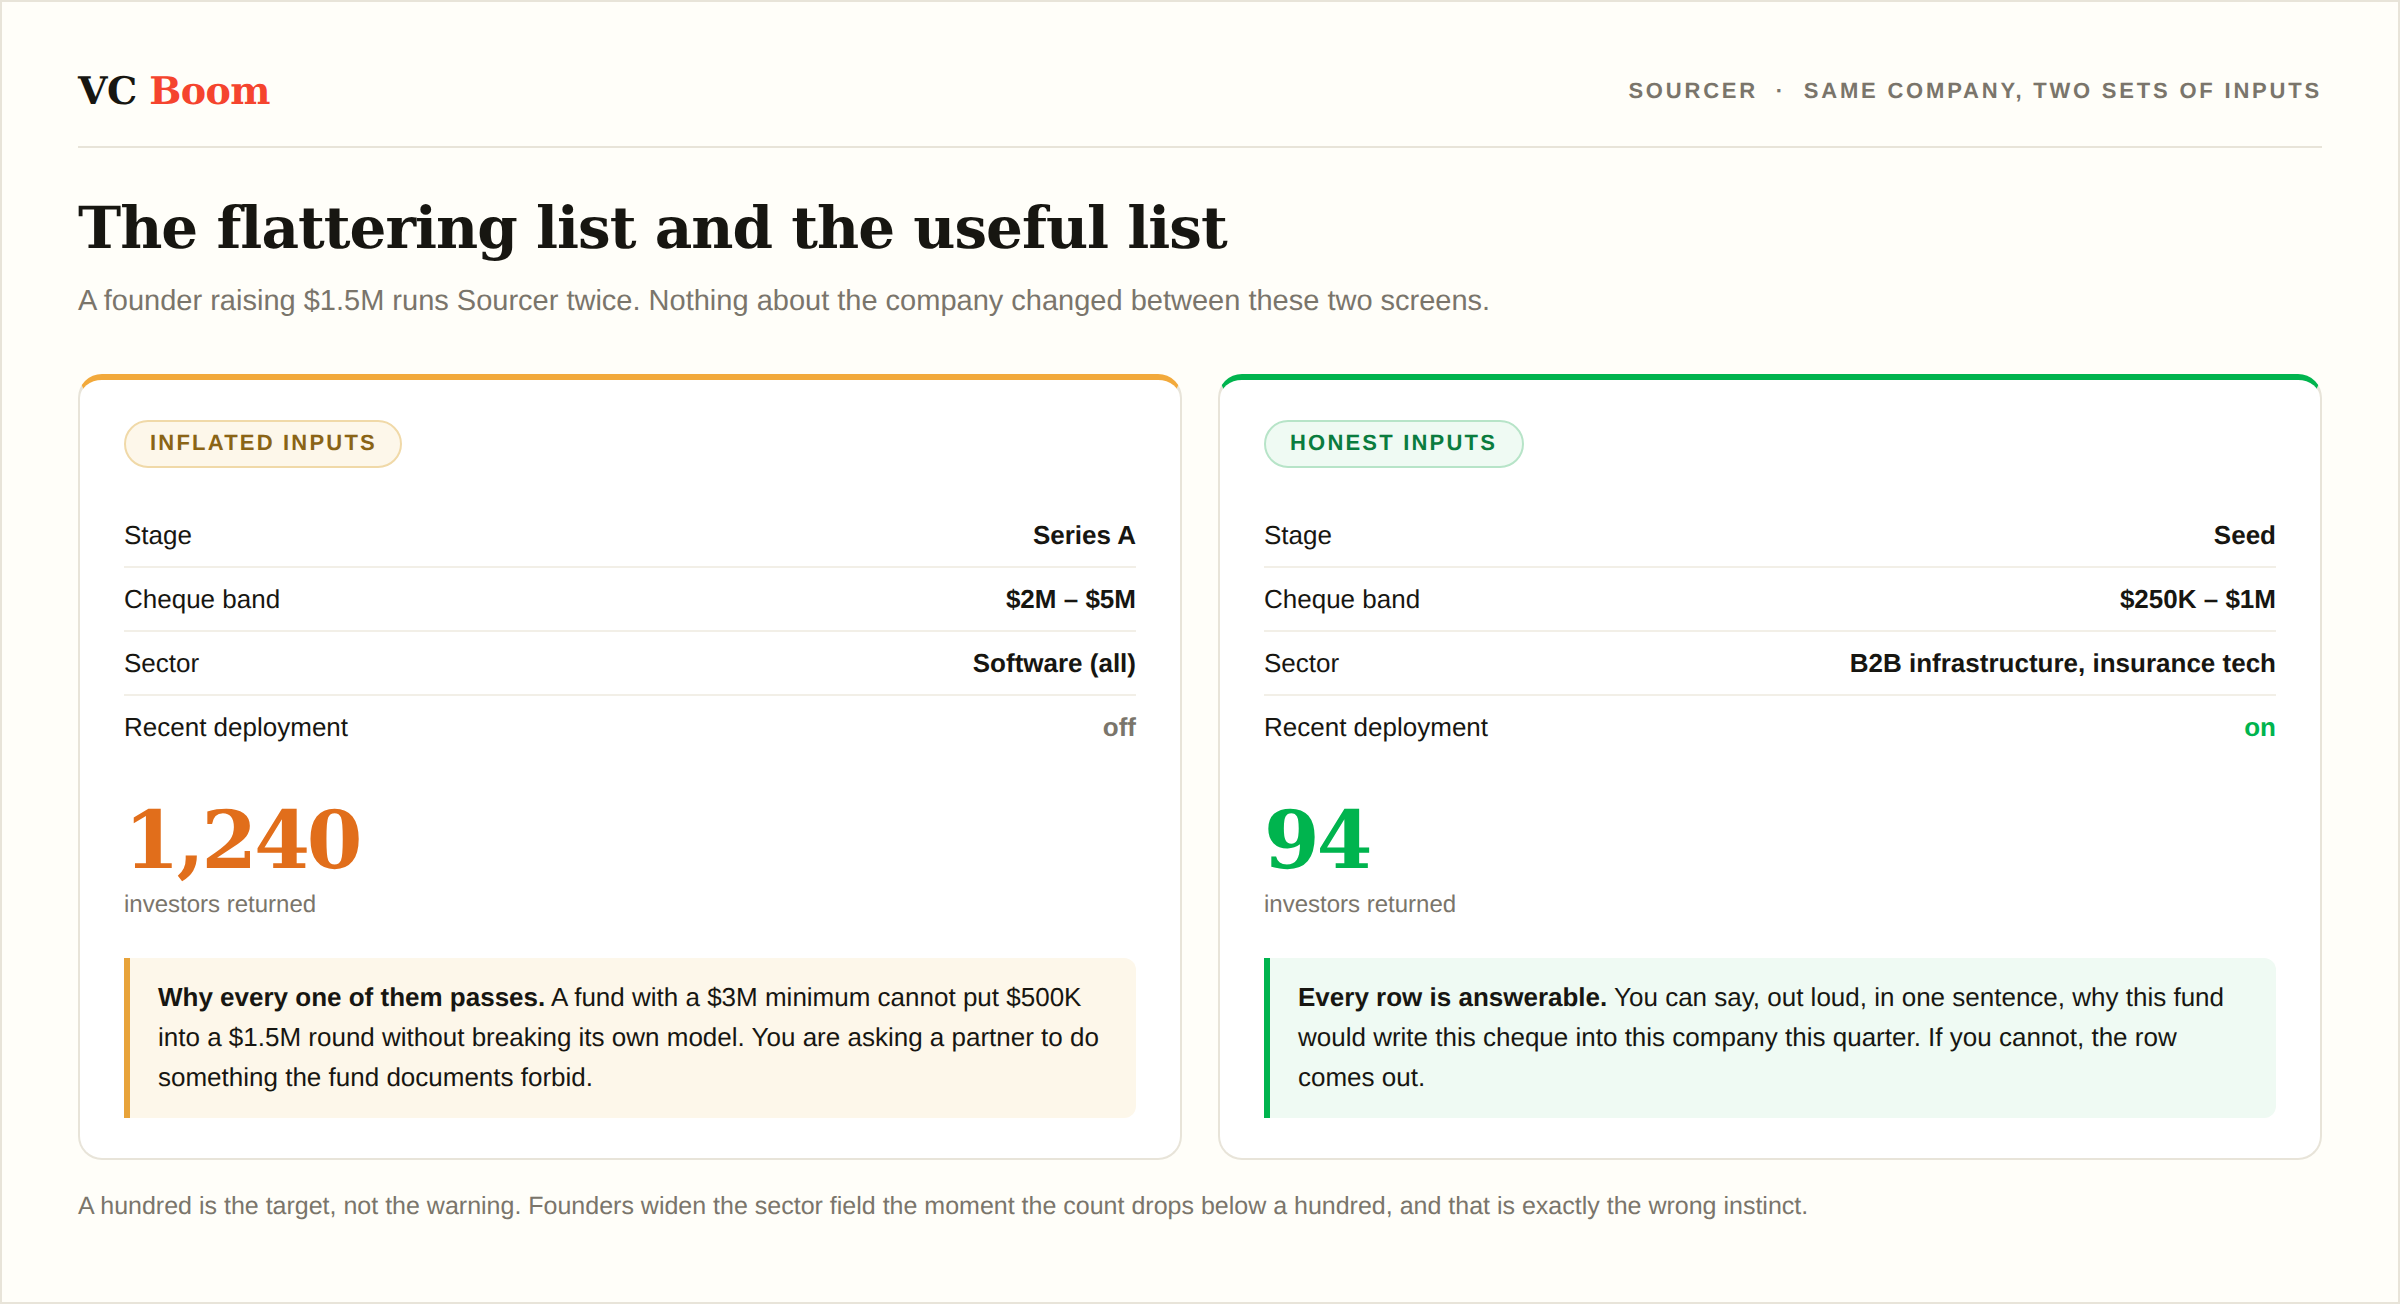Toggle Recent deployment 'off' in inflated card
Viewport: 2400px width, 1304px height.
[1119, 727]
